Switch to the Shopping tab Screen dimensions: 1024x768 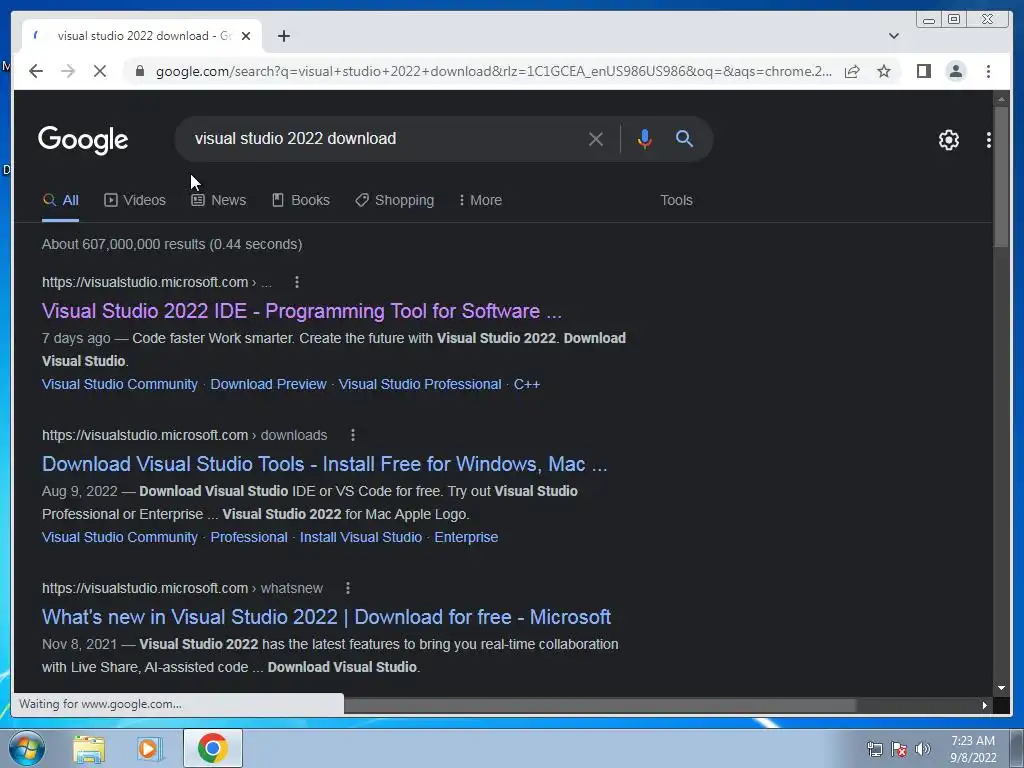click(x=394, y=200)
